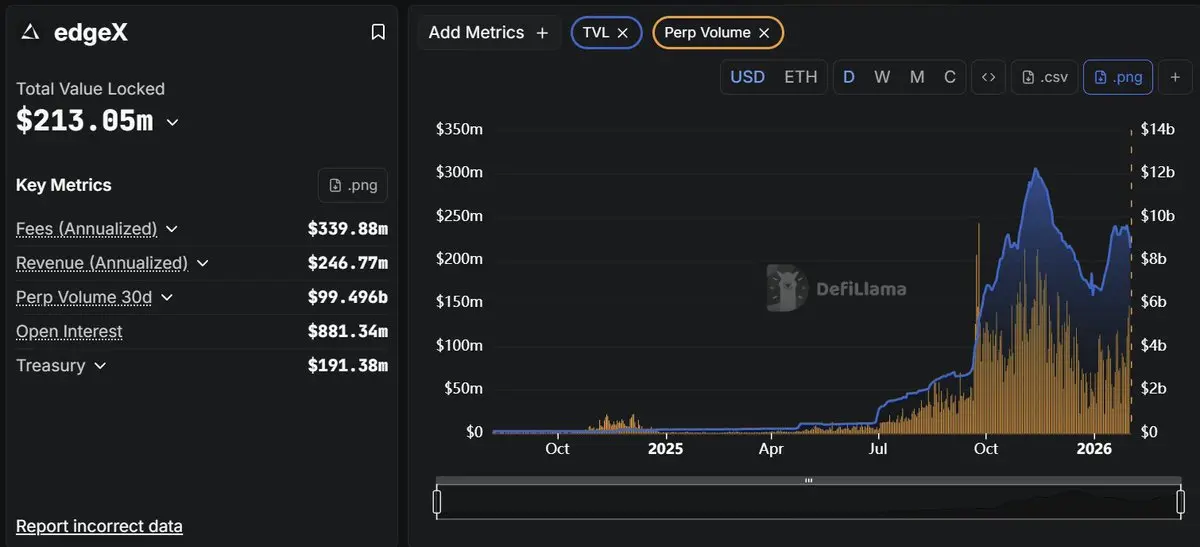Click the $350m left axis label
Image resolution: width=1200 pixels, height=547 pixels.
coord(459,129)
